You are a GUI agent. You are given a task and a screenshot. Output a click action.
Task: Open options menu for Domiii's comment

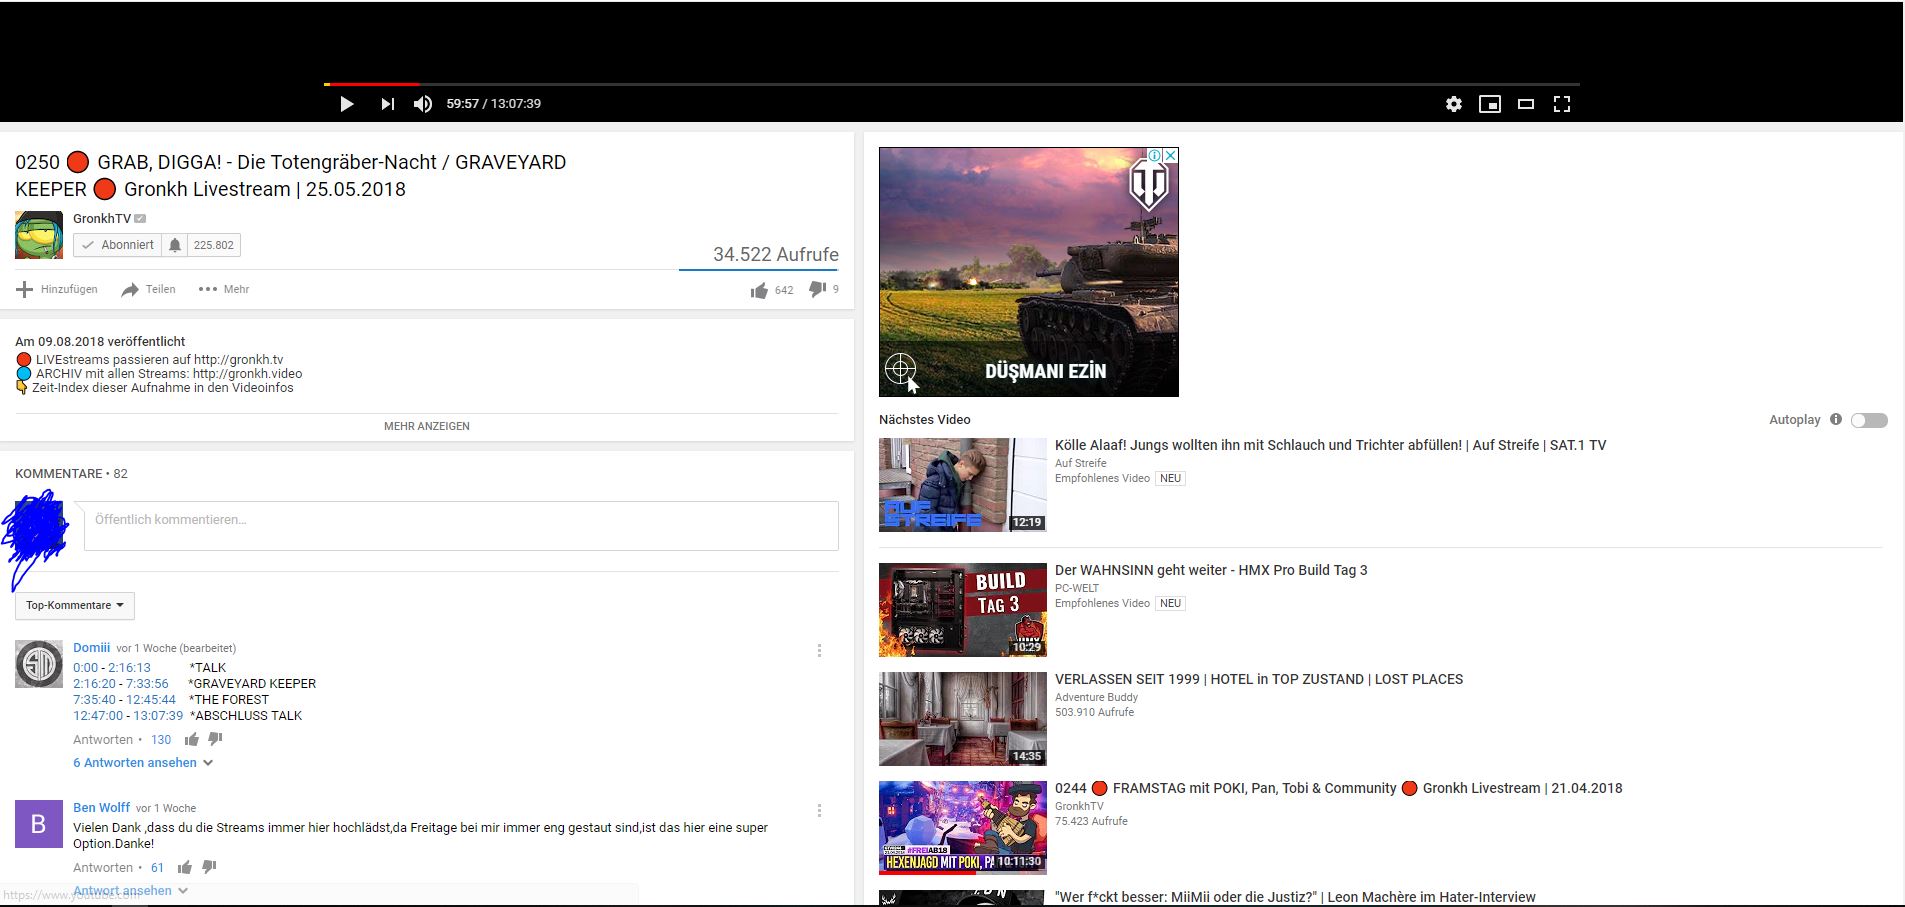819,651
